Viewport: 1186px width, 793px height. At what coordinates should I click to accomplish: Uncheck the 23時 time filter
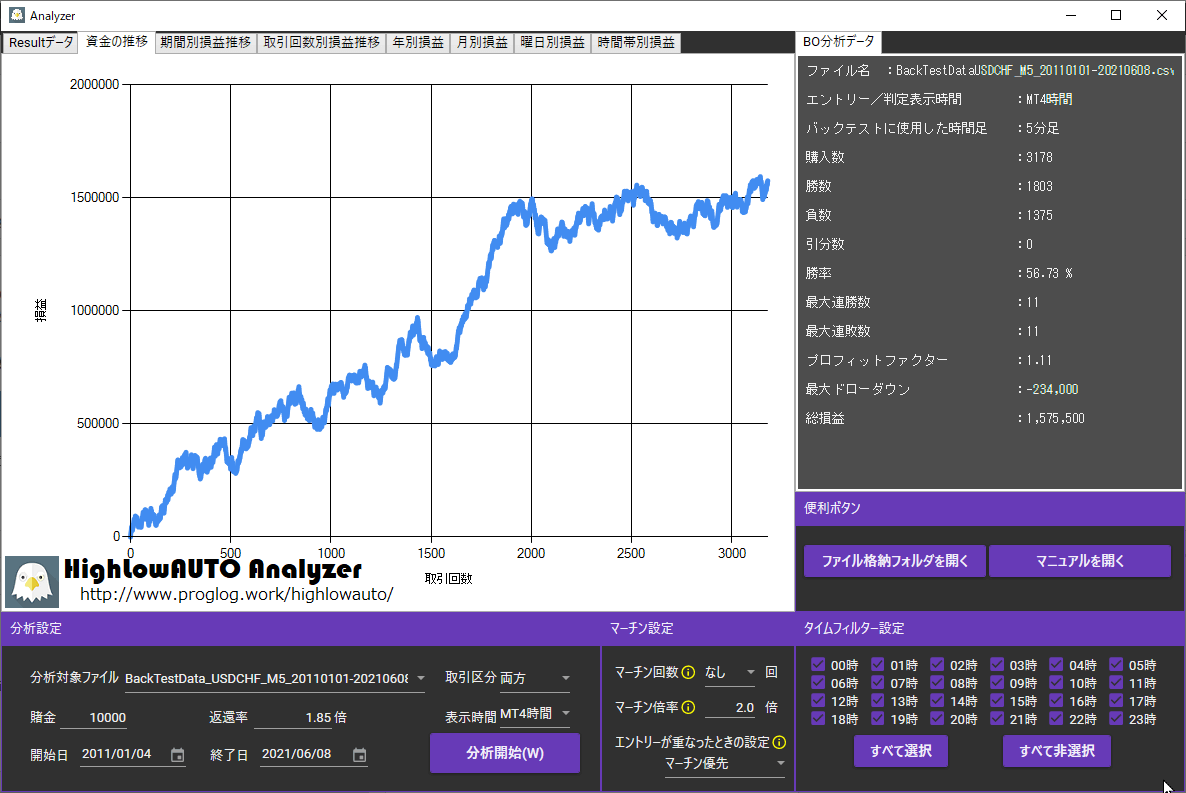click(x=1116, y=719)
